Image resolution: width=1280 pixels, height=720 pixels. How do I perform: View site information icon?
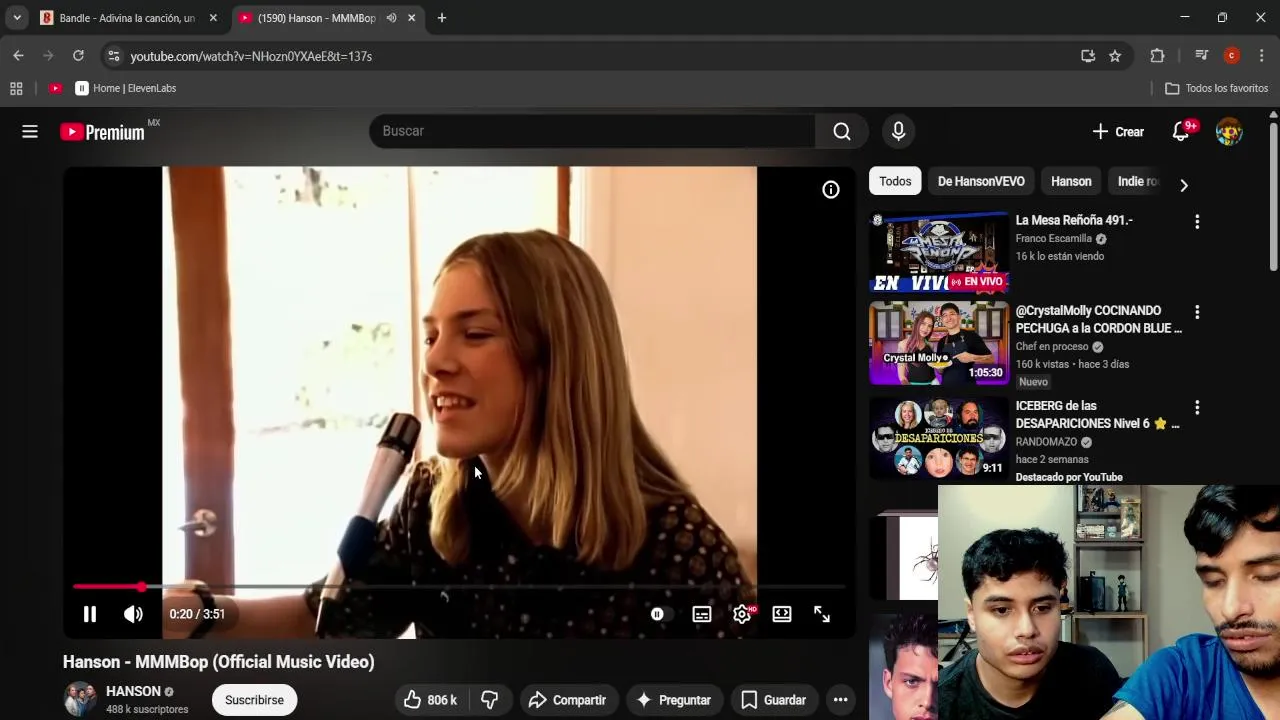(x=113, y=56)
